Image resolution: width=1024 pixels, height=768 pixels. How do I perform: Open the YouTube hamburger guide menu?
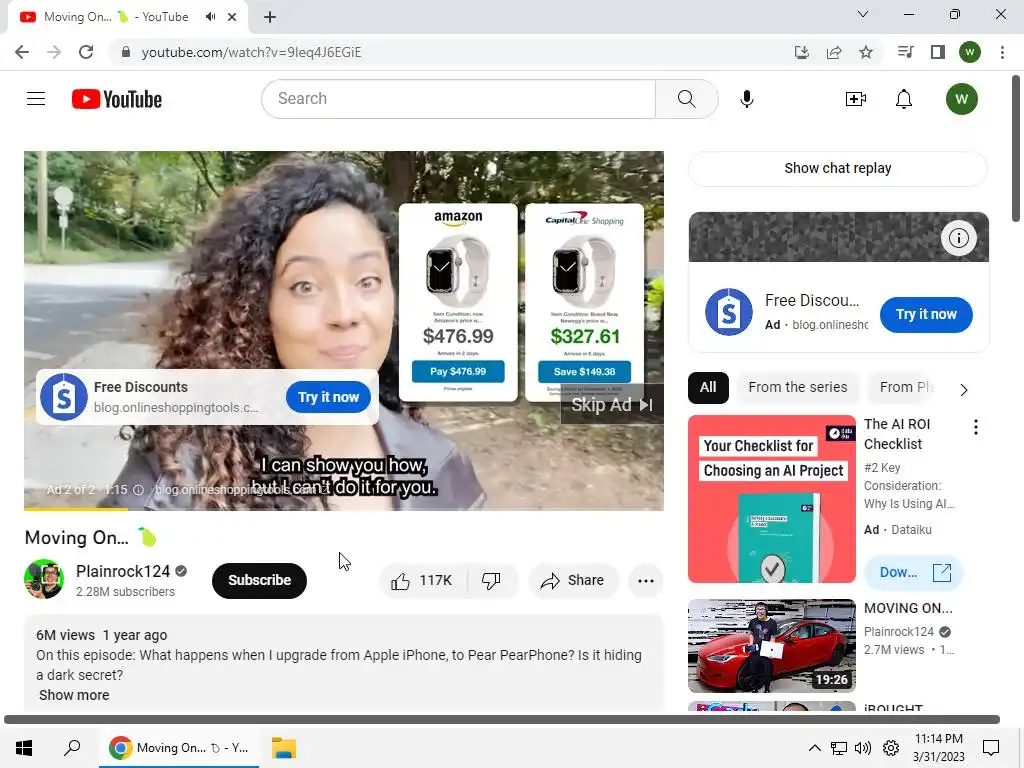click(x=36, y=99)
